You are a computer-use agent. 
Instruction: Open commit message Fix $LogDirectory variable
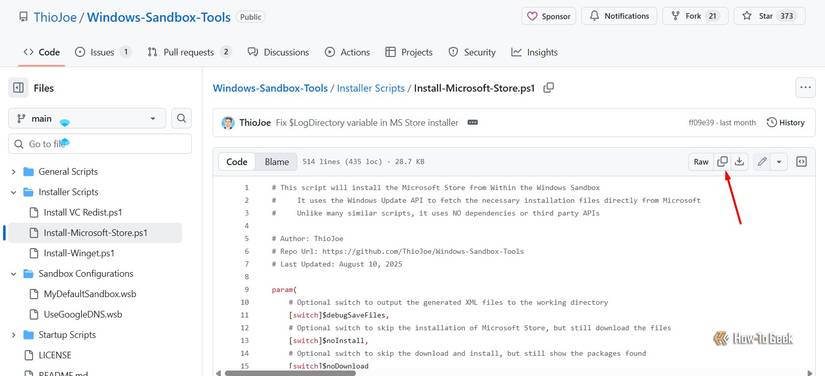367,123
